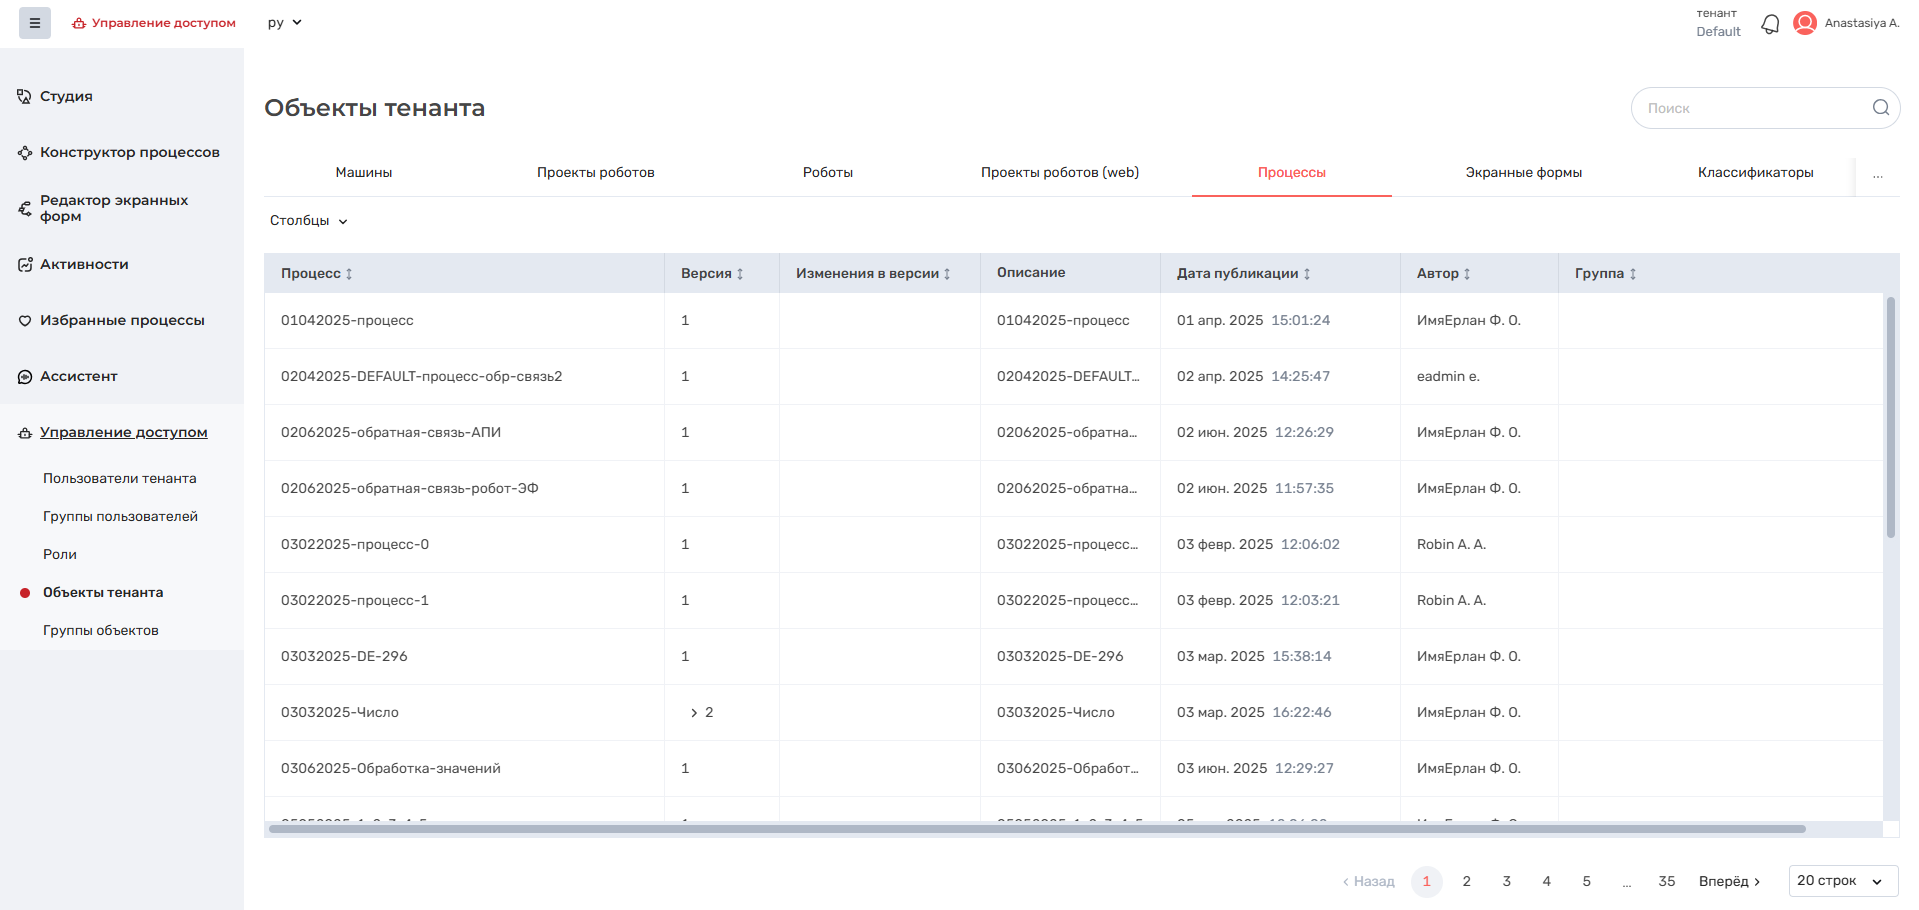Click the hamburger menu icon
This screenshot has width=1919, height=910.
click(x=34, y=23)
